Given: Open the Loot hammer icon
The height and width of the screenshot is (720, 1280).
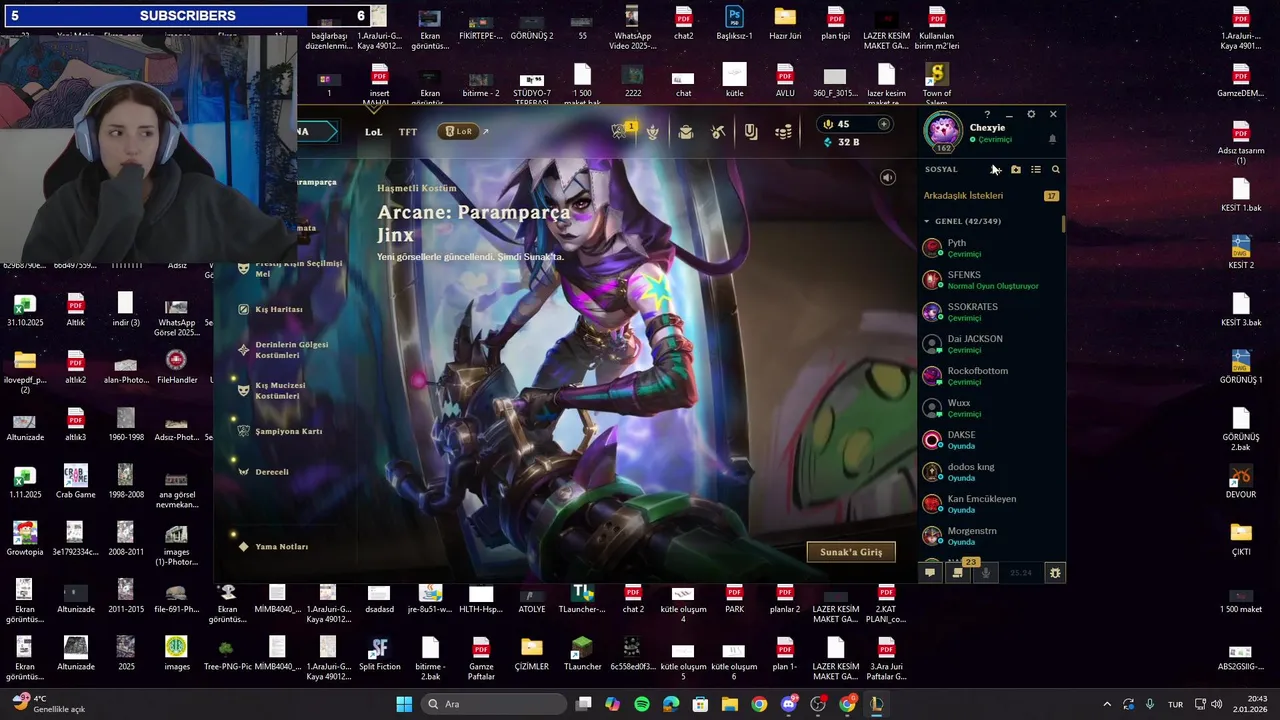Looking at the screenshot, I should click(718, 132).
